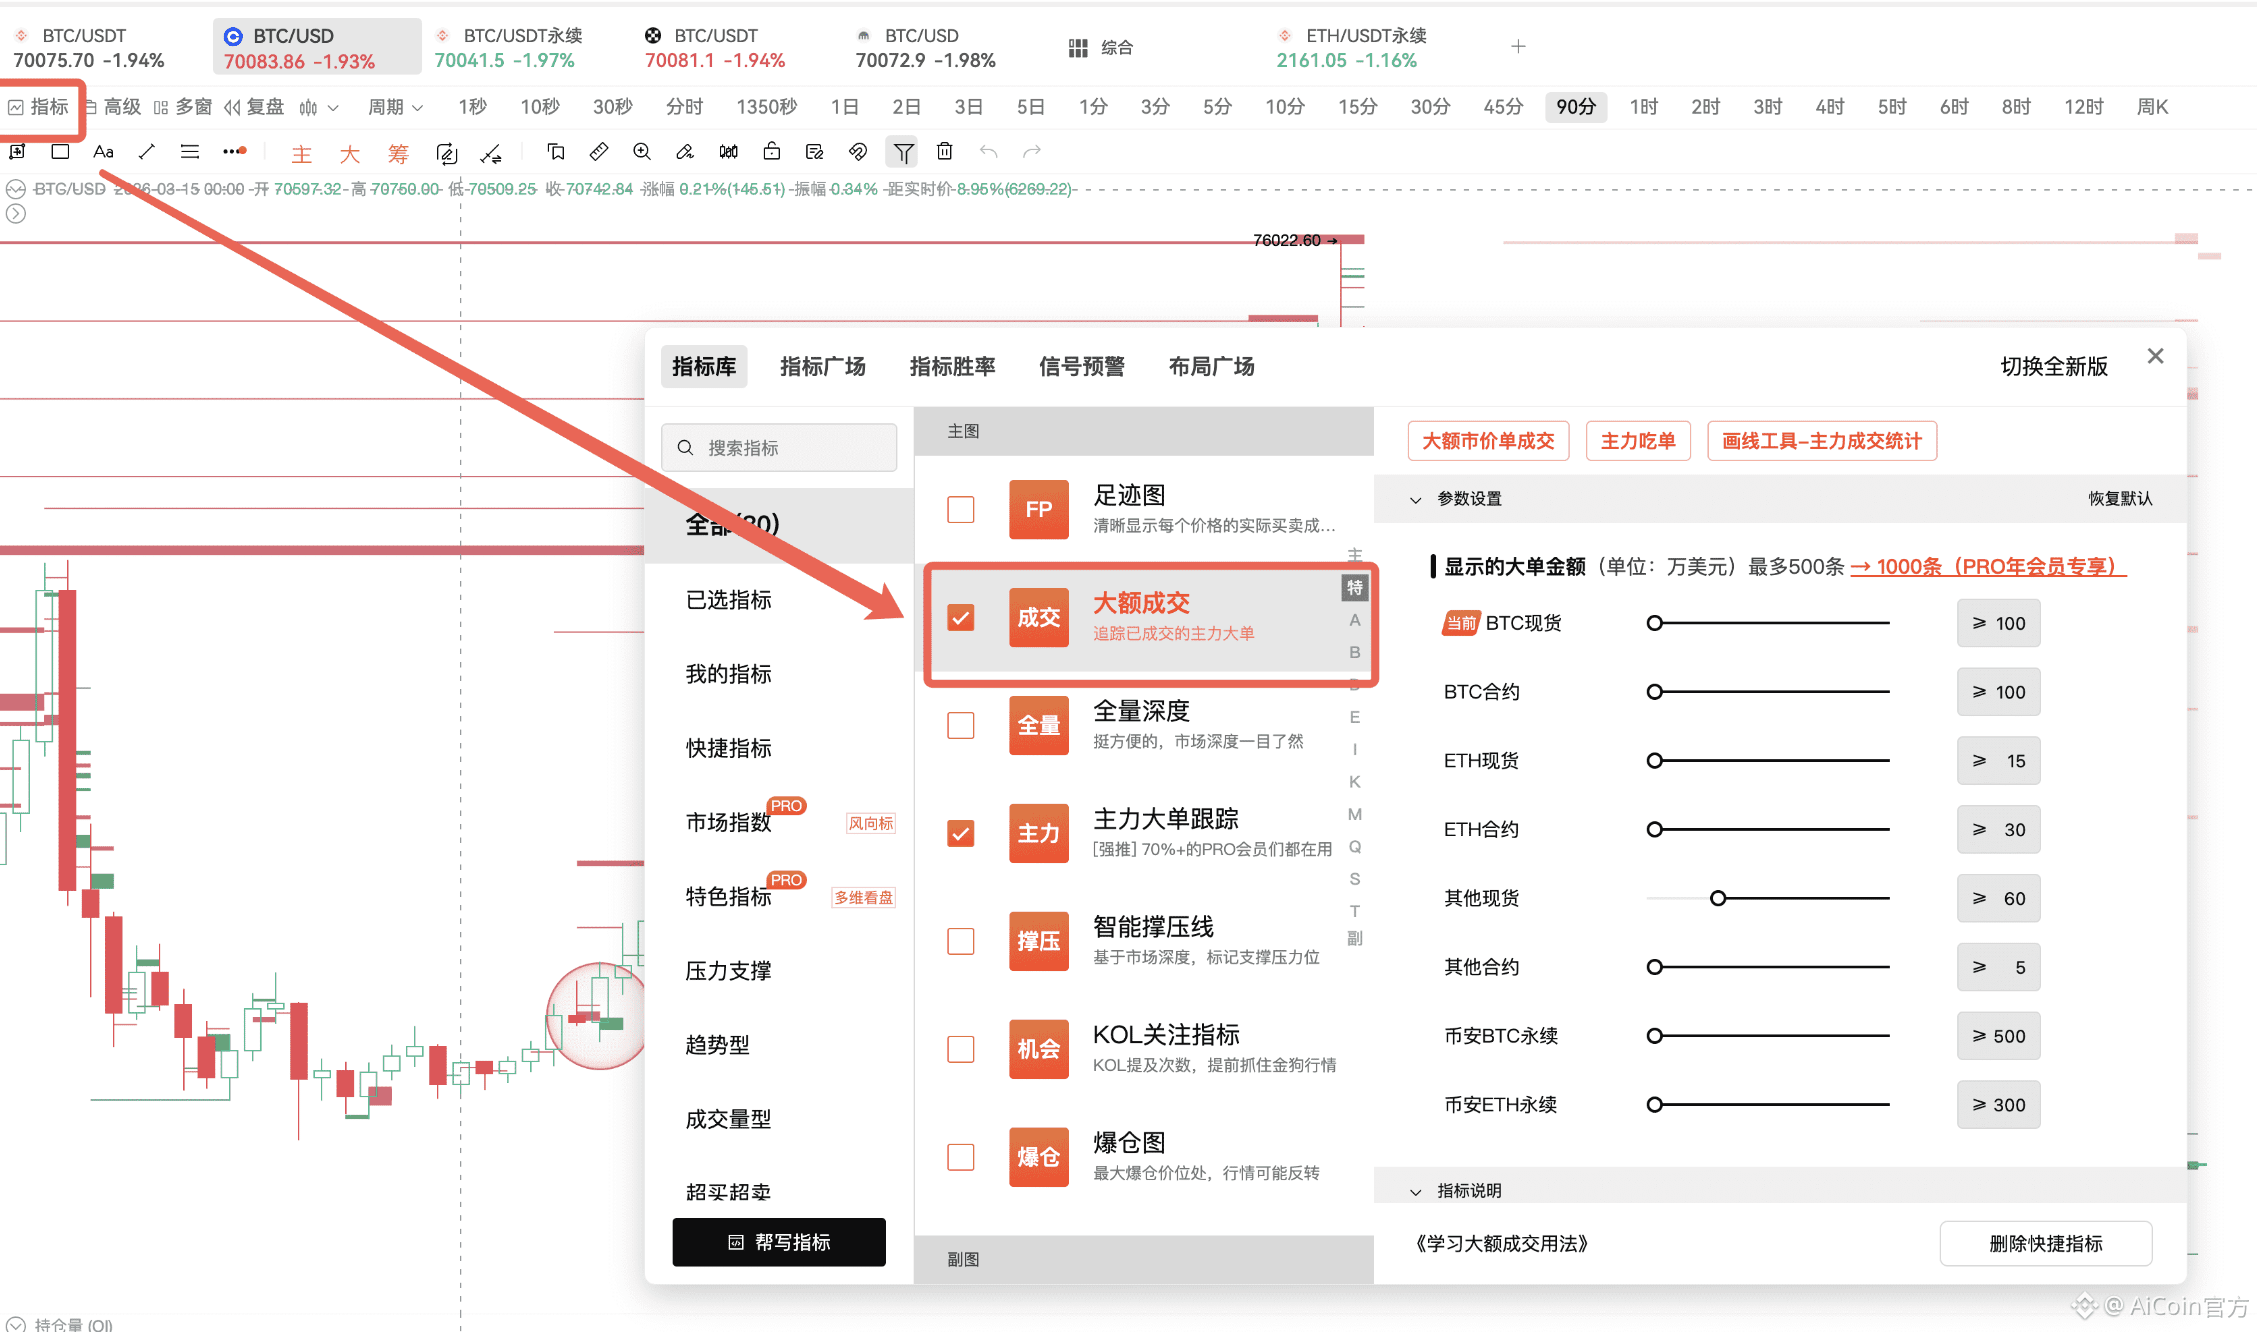
Task: Open the 信号预警 tab
Action: (x=1081, y=367)
